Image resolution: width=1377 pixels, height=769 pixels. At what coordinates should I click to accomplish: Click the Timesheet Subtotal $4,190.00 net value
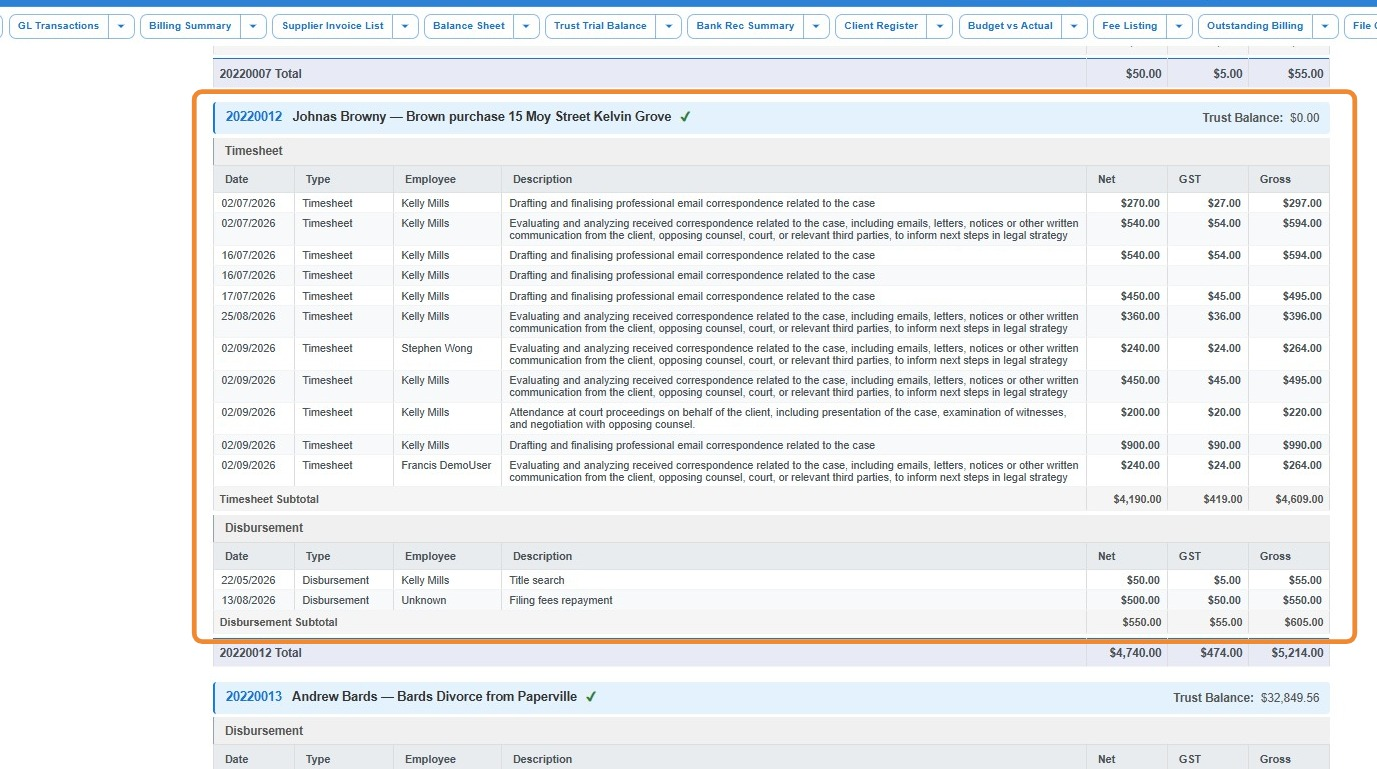tap(1137, 499)
